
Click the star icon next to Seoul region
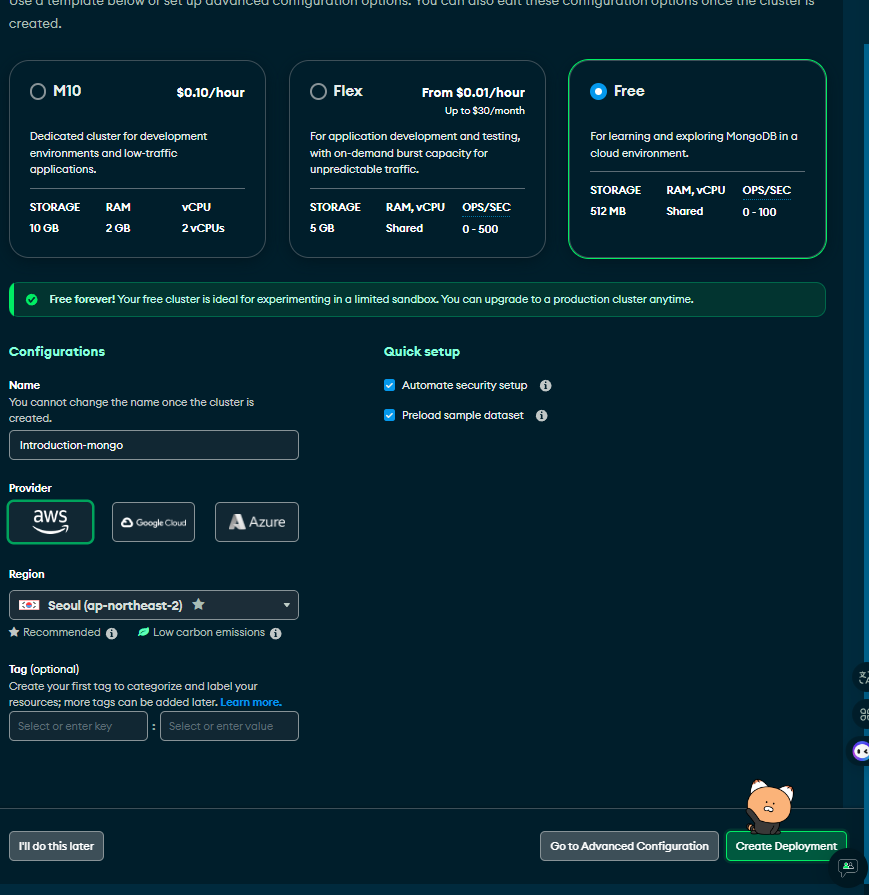[198, 604]
